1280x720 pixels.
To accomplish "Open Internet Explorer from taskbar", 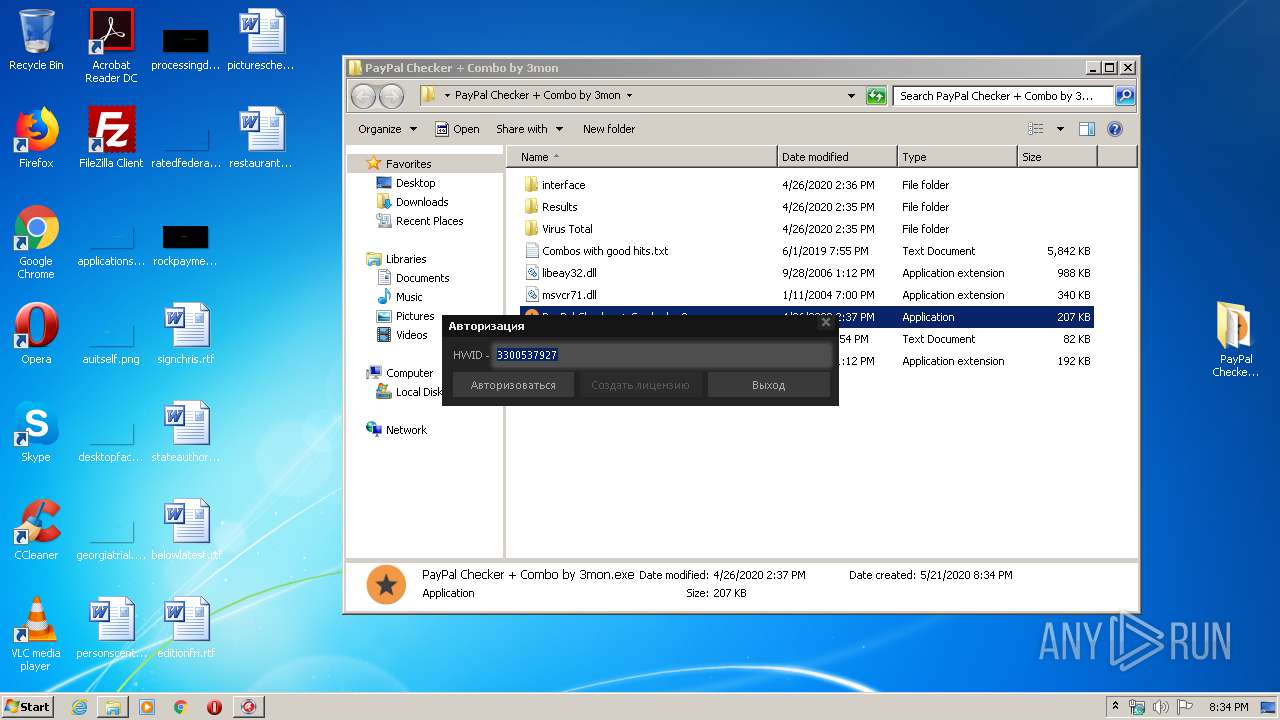I will (79, 707).
